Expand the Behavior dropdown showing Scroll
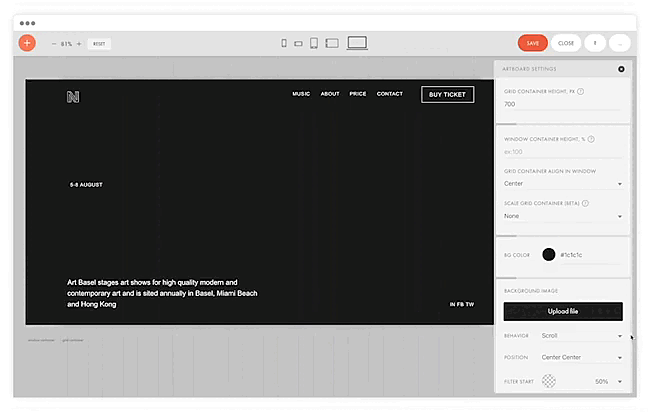 (x=581, y=336)
